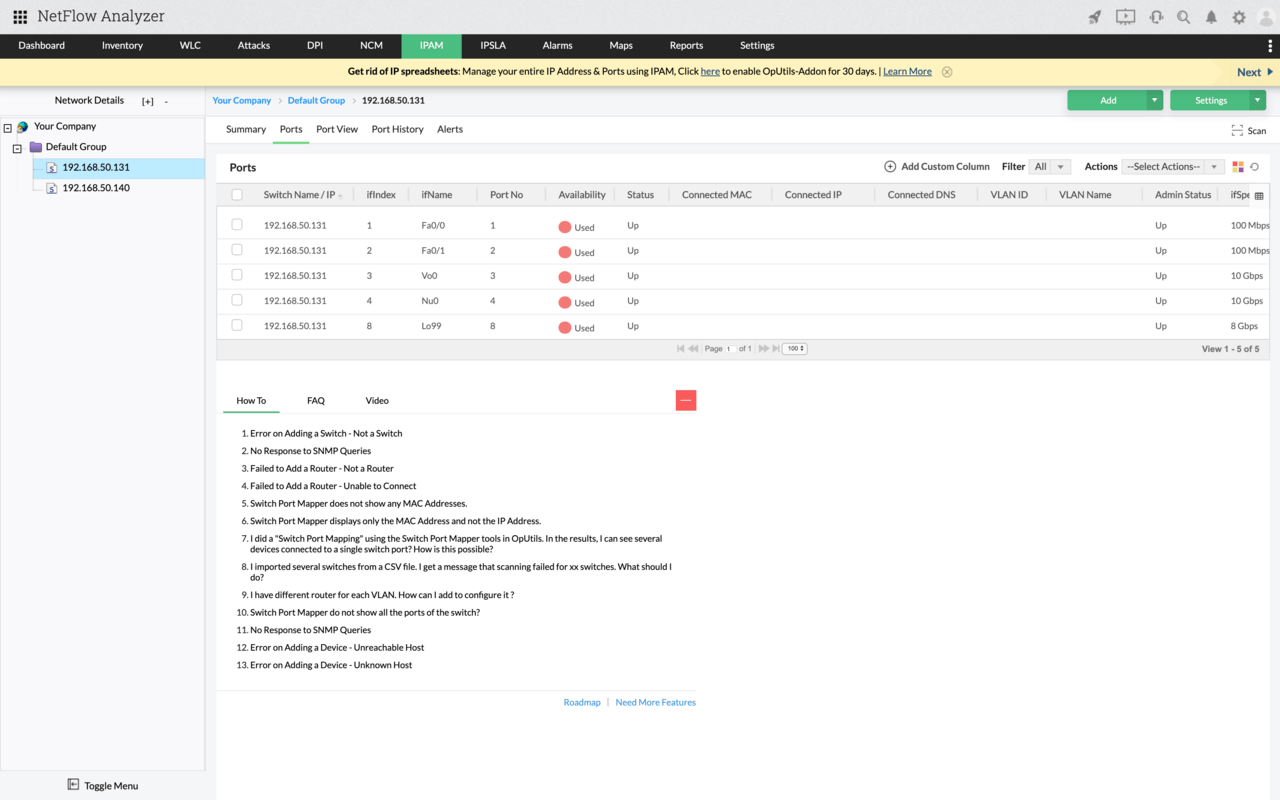This screenshot has height=800, width=1280.
Task: Open the notifications bell icon
Action: 1211,17
